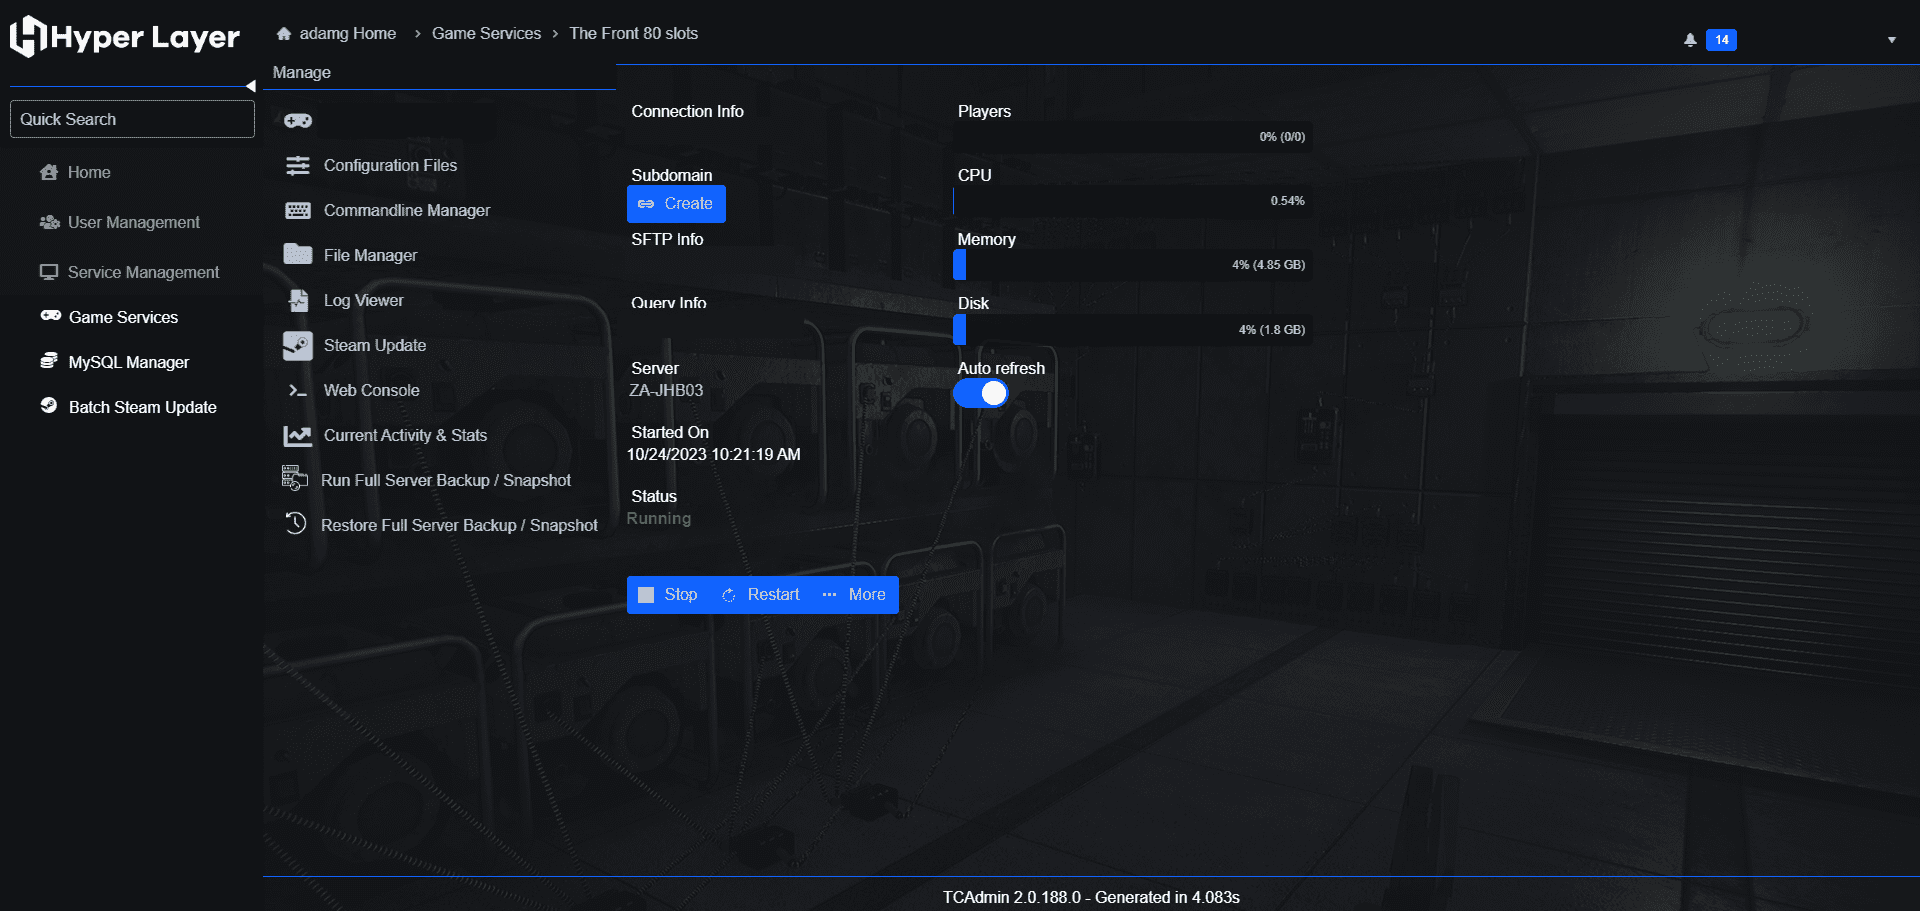Screen dimensions: 1920x911
Task: Open the notifications bell icon
Action: (x=1690, y=40)
